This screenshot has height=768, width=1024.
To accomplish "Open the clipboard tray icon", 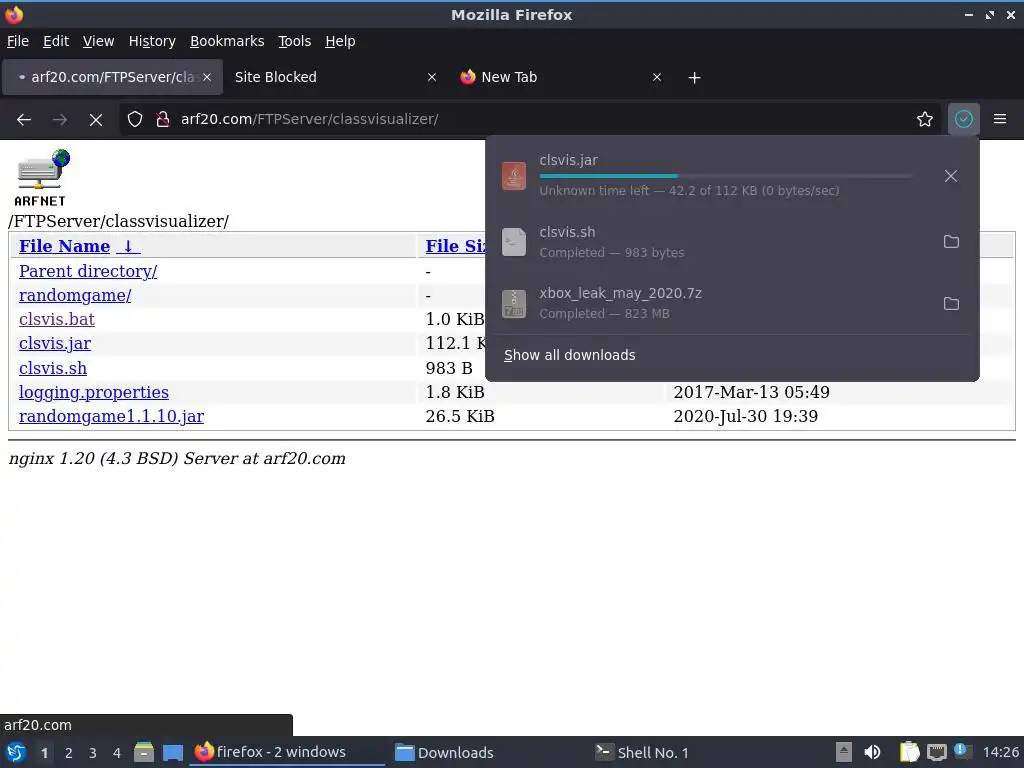I will (x=908, y=752).
